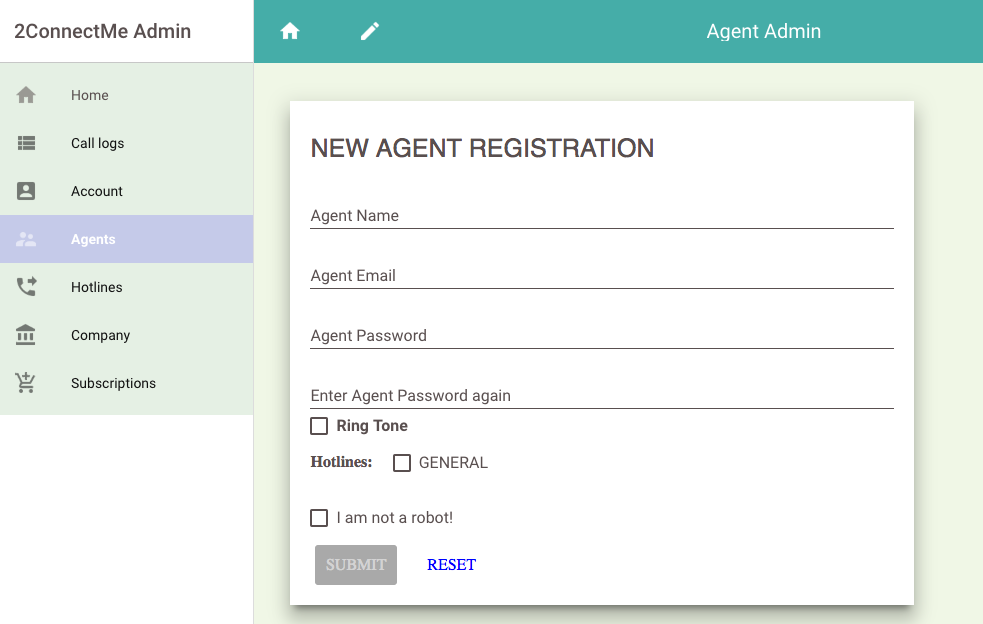
Task: Click the Hotlines phone-forward icon
Action: 27,287
